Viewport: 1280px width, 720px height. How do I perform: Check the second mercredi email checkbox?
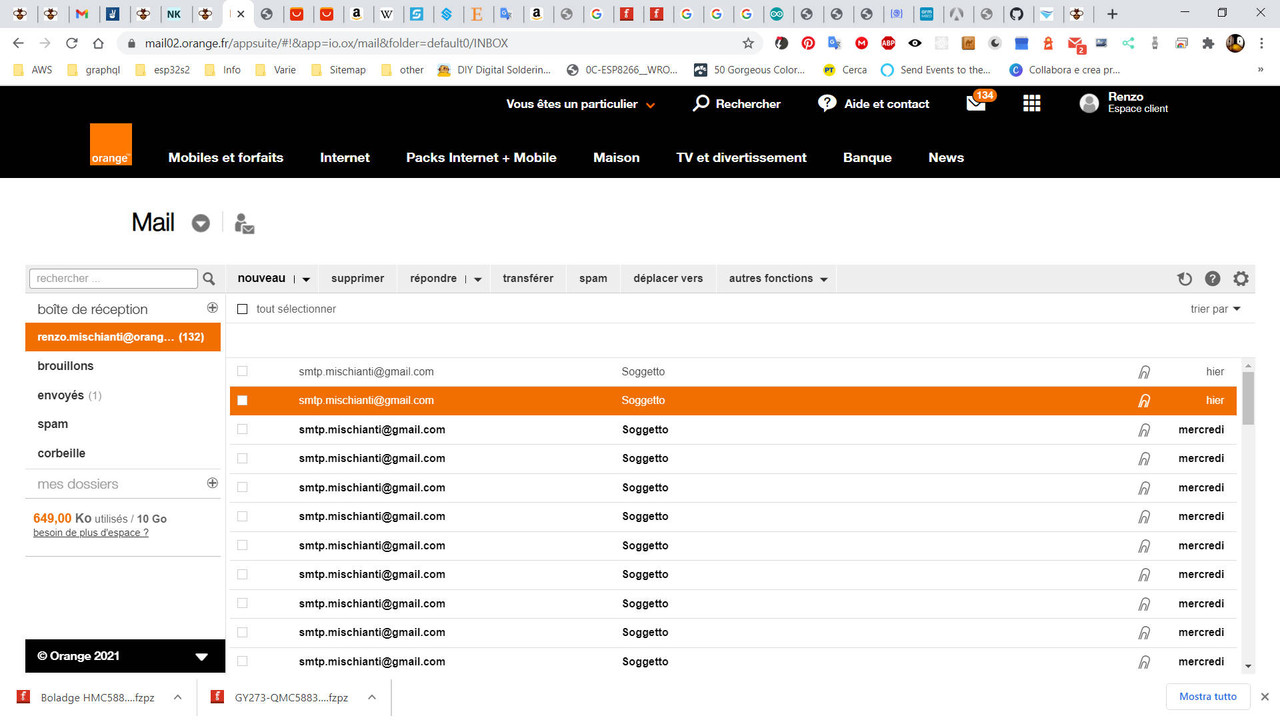click(x=242, y=458)
